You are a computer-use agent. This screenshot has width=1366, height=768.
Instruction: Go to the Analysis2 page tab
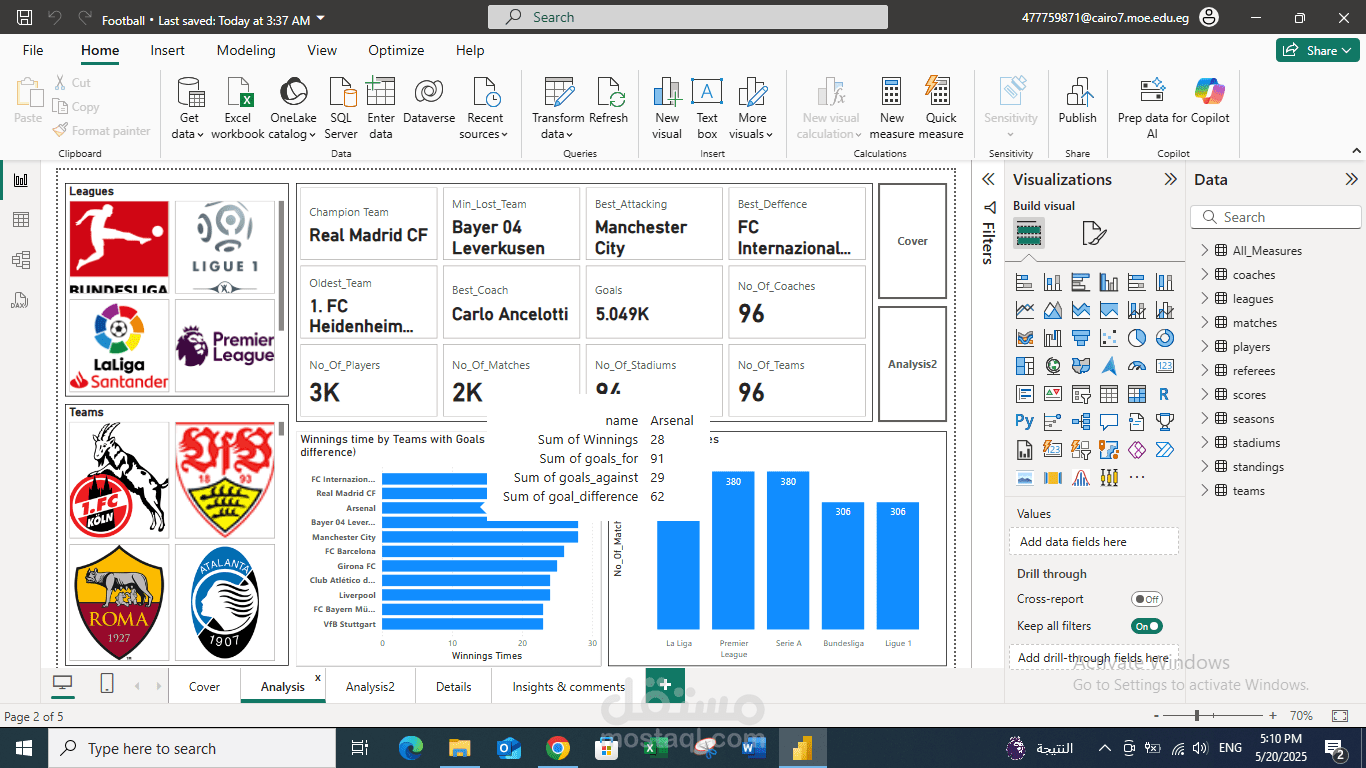pyautogui.click(x=370, y=686)
